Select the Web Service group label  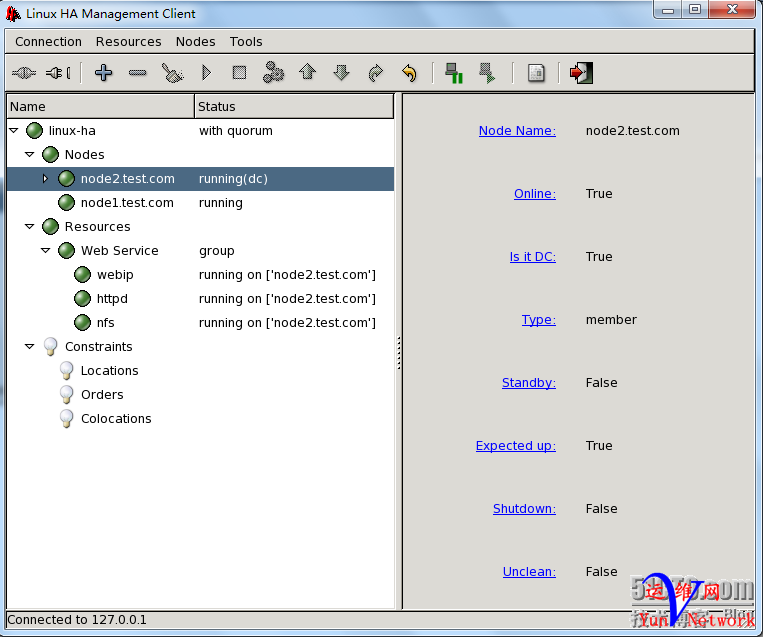point(120,251)
